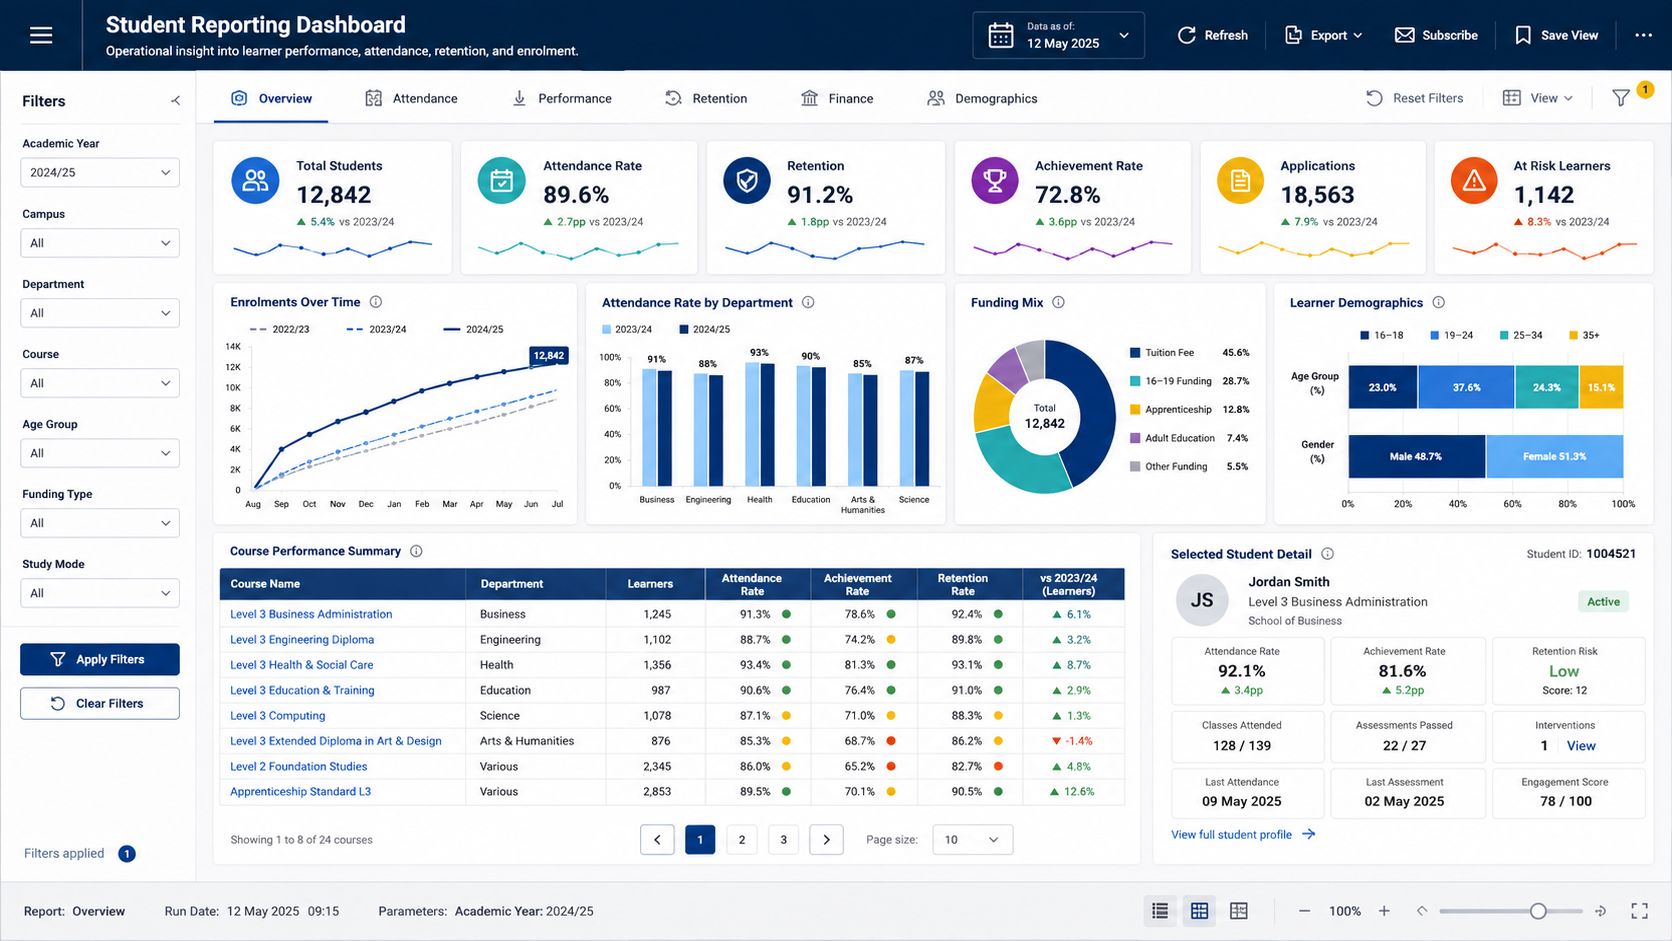The width and height of the screenshot is (1672, 941).
Task: Click the JS student avatar
Action: pos(1201,600)
